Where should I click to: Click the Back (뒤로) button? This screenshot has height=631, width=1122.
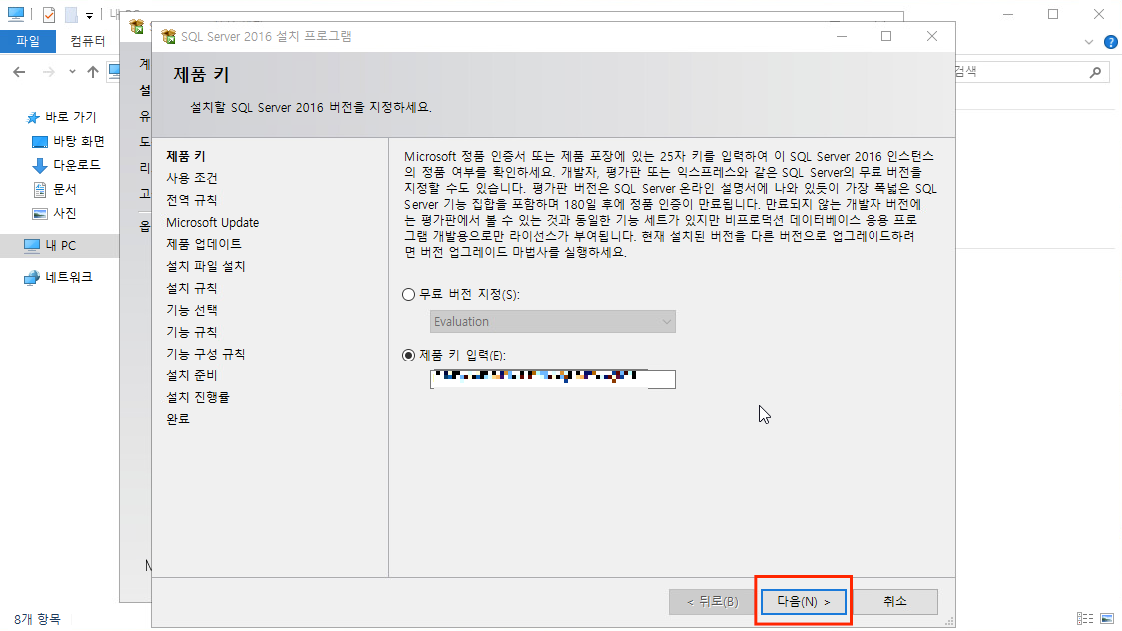coord(713,602)
